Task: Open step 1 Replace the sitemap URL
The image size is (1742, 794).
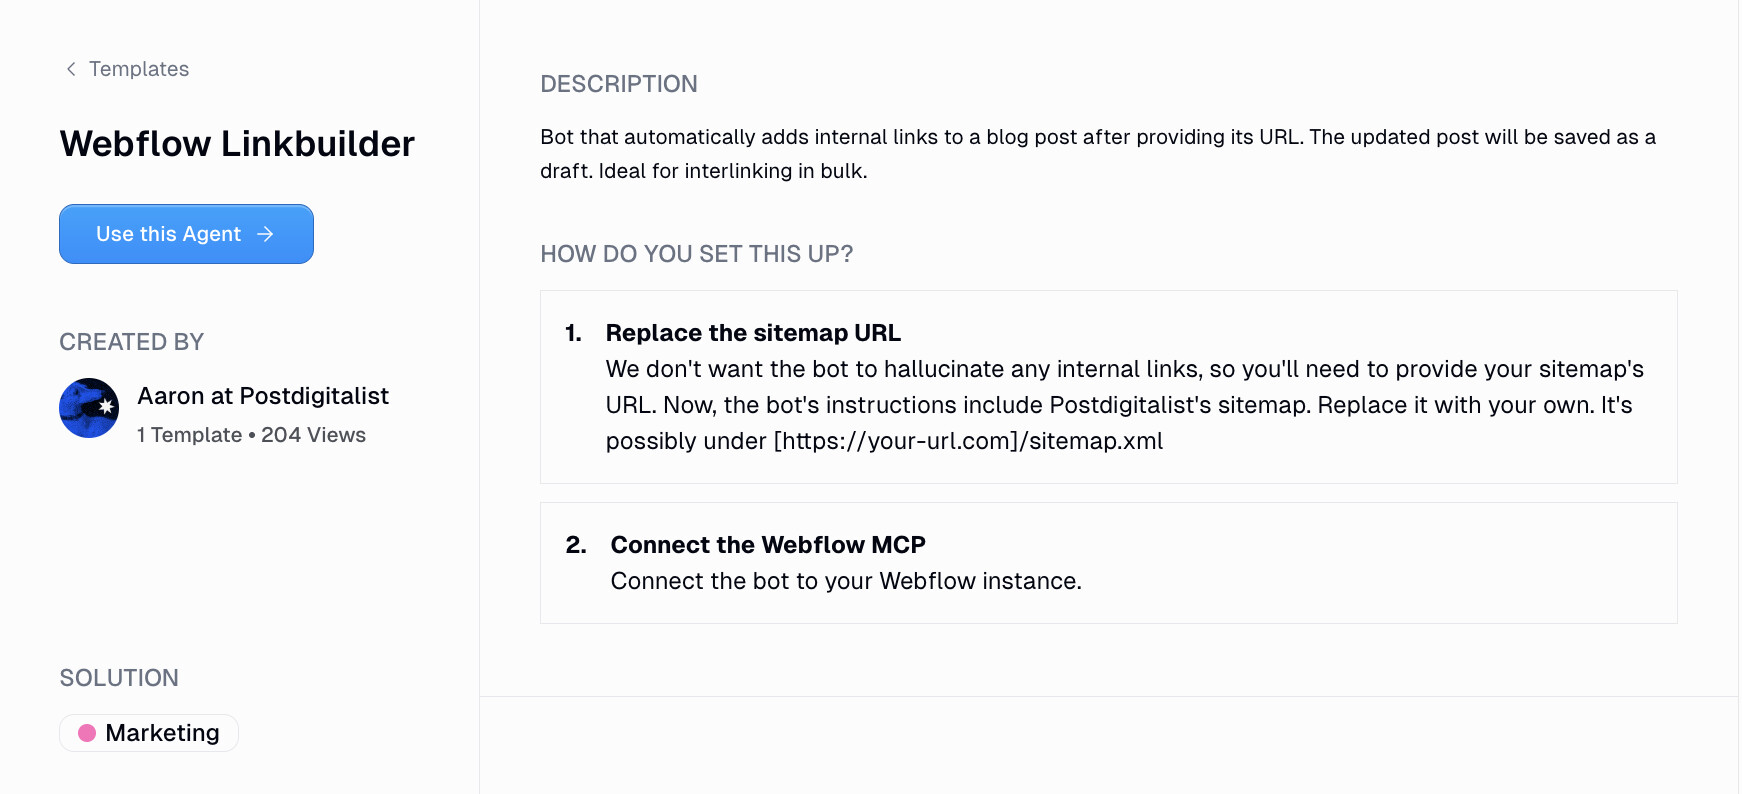Action: point(752,332)
